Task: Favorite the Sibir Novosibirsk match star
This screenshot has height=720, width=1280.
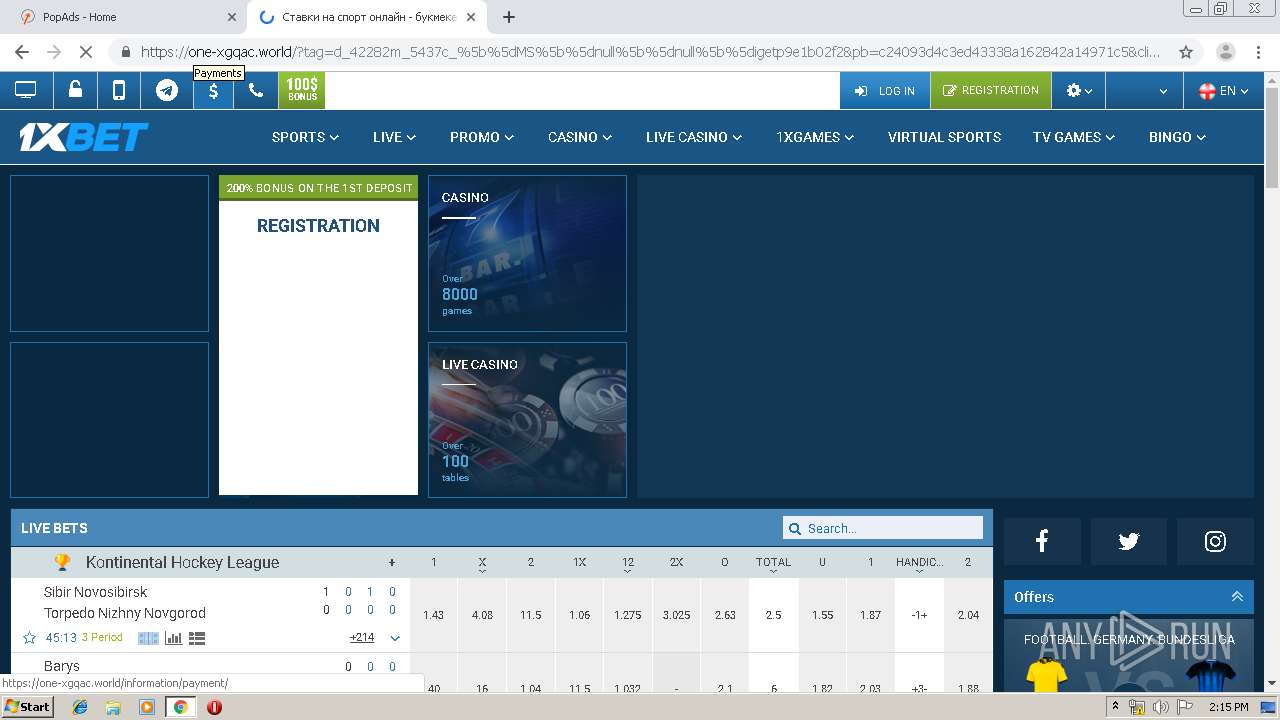Action: [29, 637]
